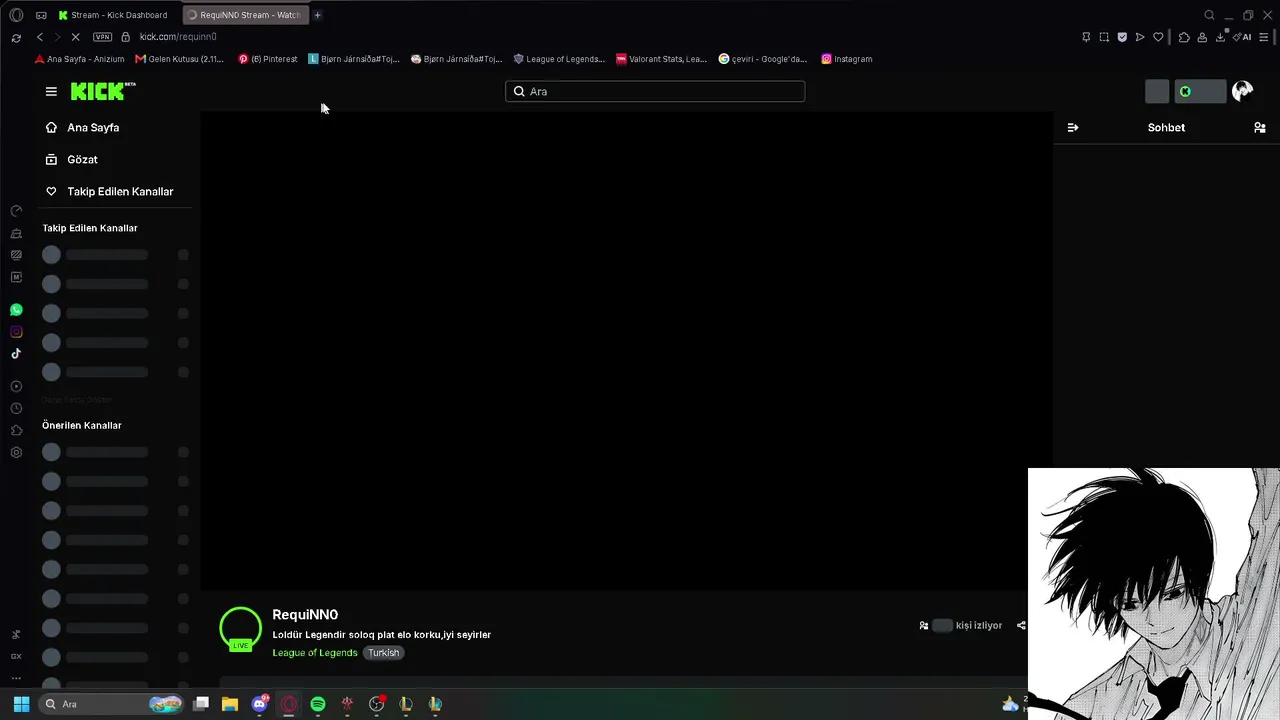The image size is (1280, 720).
Task: Open the AI assistant button
Action: coord(1242,37)
